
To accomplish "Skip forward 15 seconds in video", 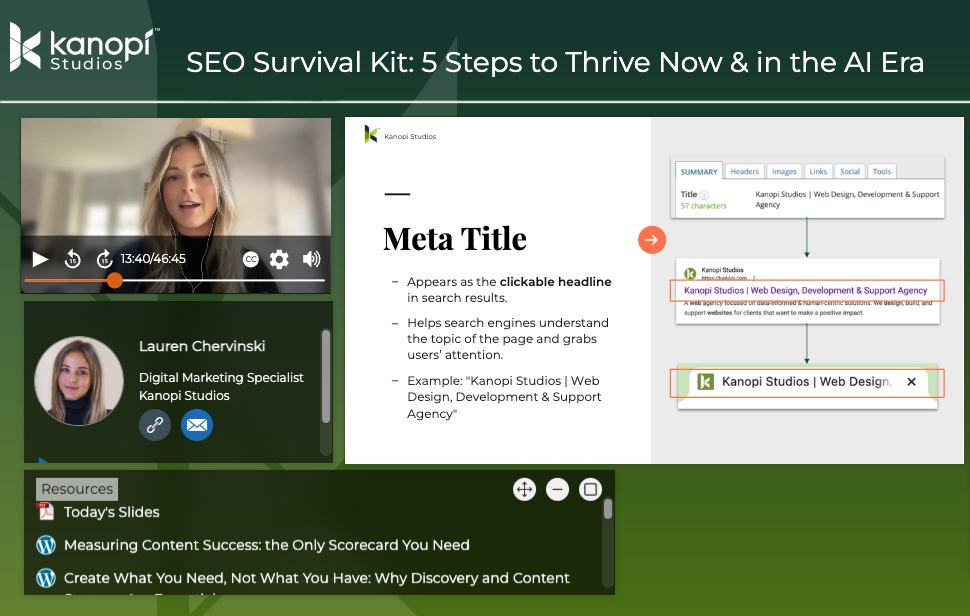I will (104, 259).
